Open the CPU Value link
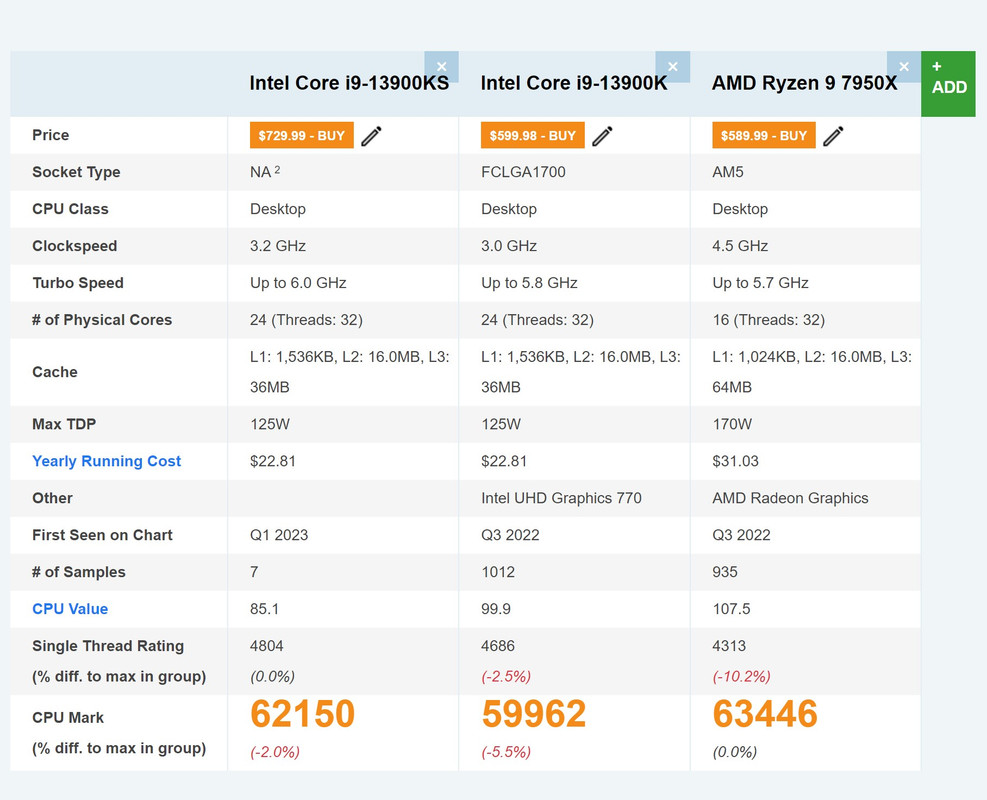The width and height of the screenshot is (987, 800). click(70, 609)
